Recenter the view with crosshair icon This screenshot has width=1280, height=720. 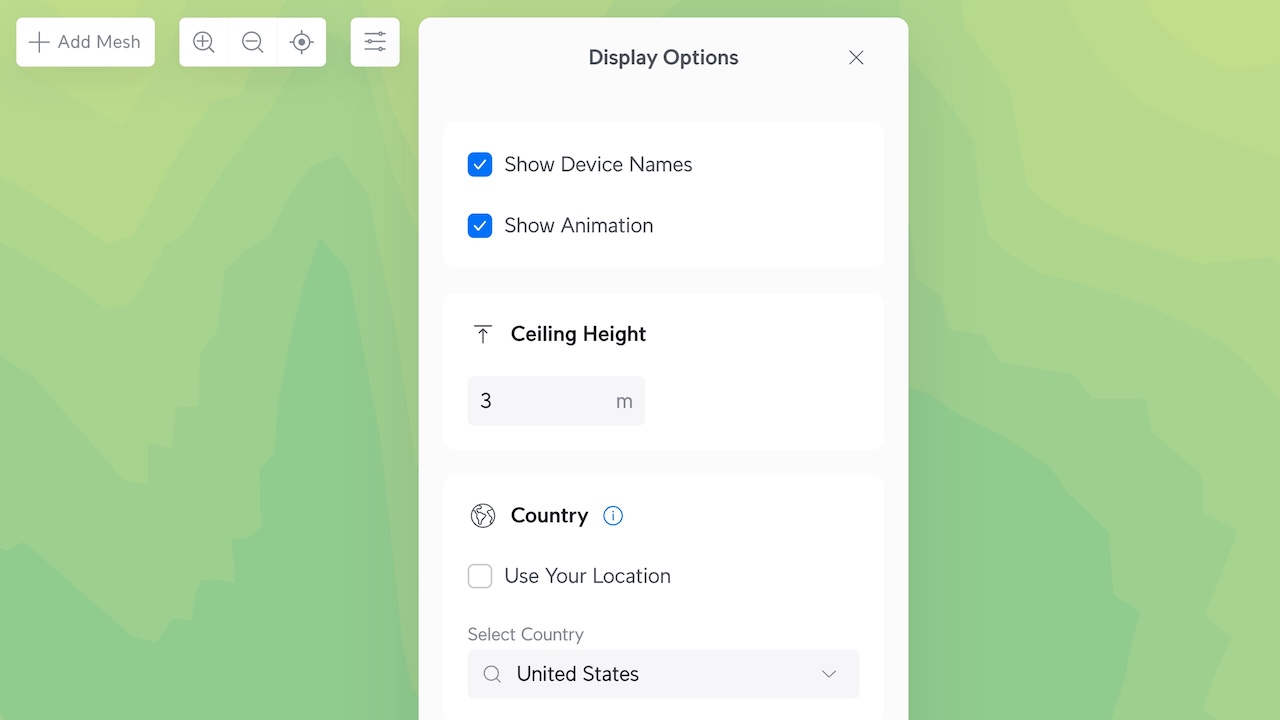coord(301,42)
